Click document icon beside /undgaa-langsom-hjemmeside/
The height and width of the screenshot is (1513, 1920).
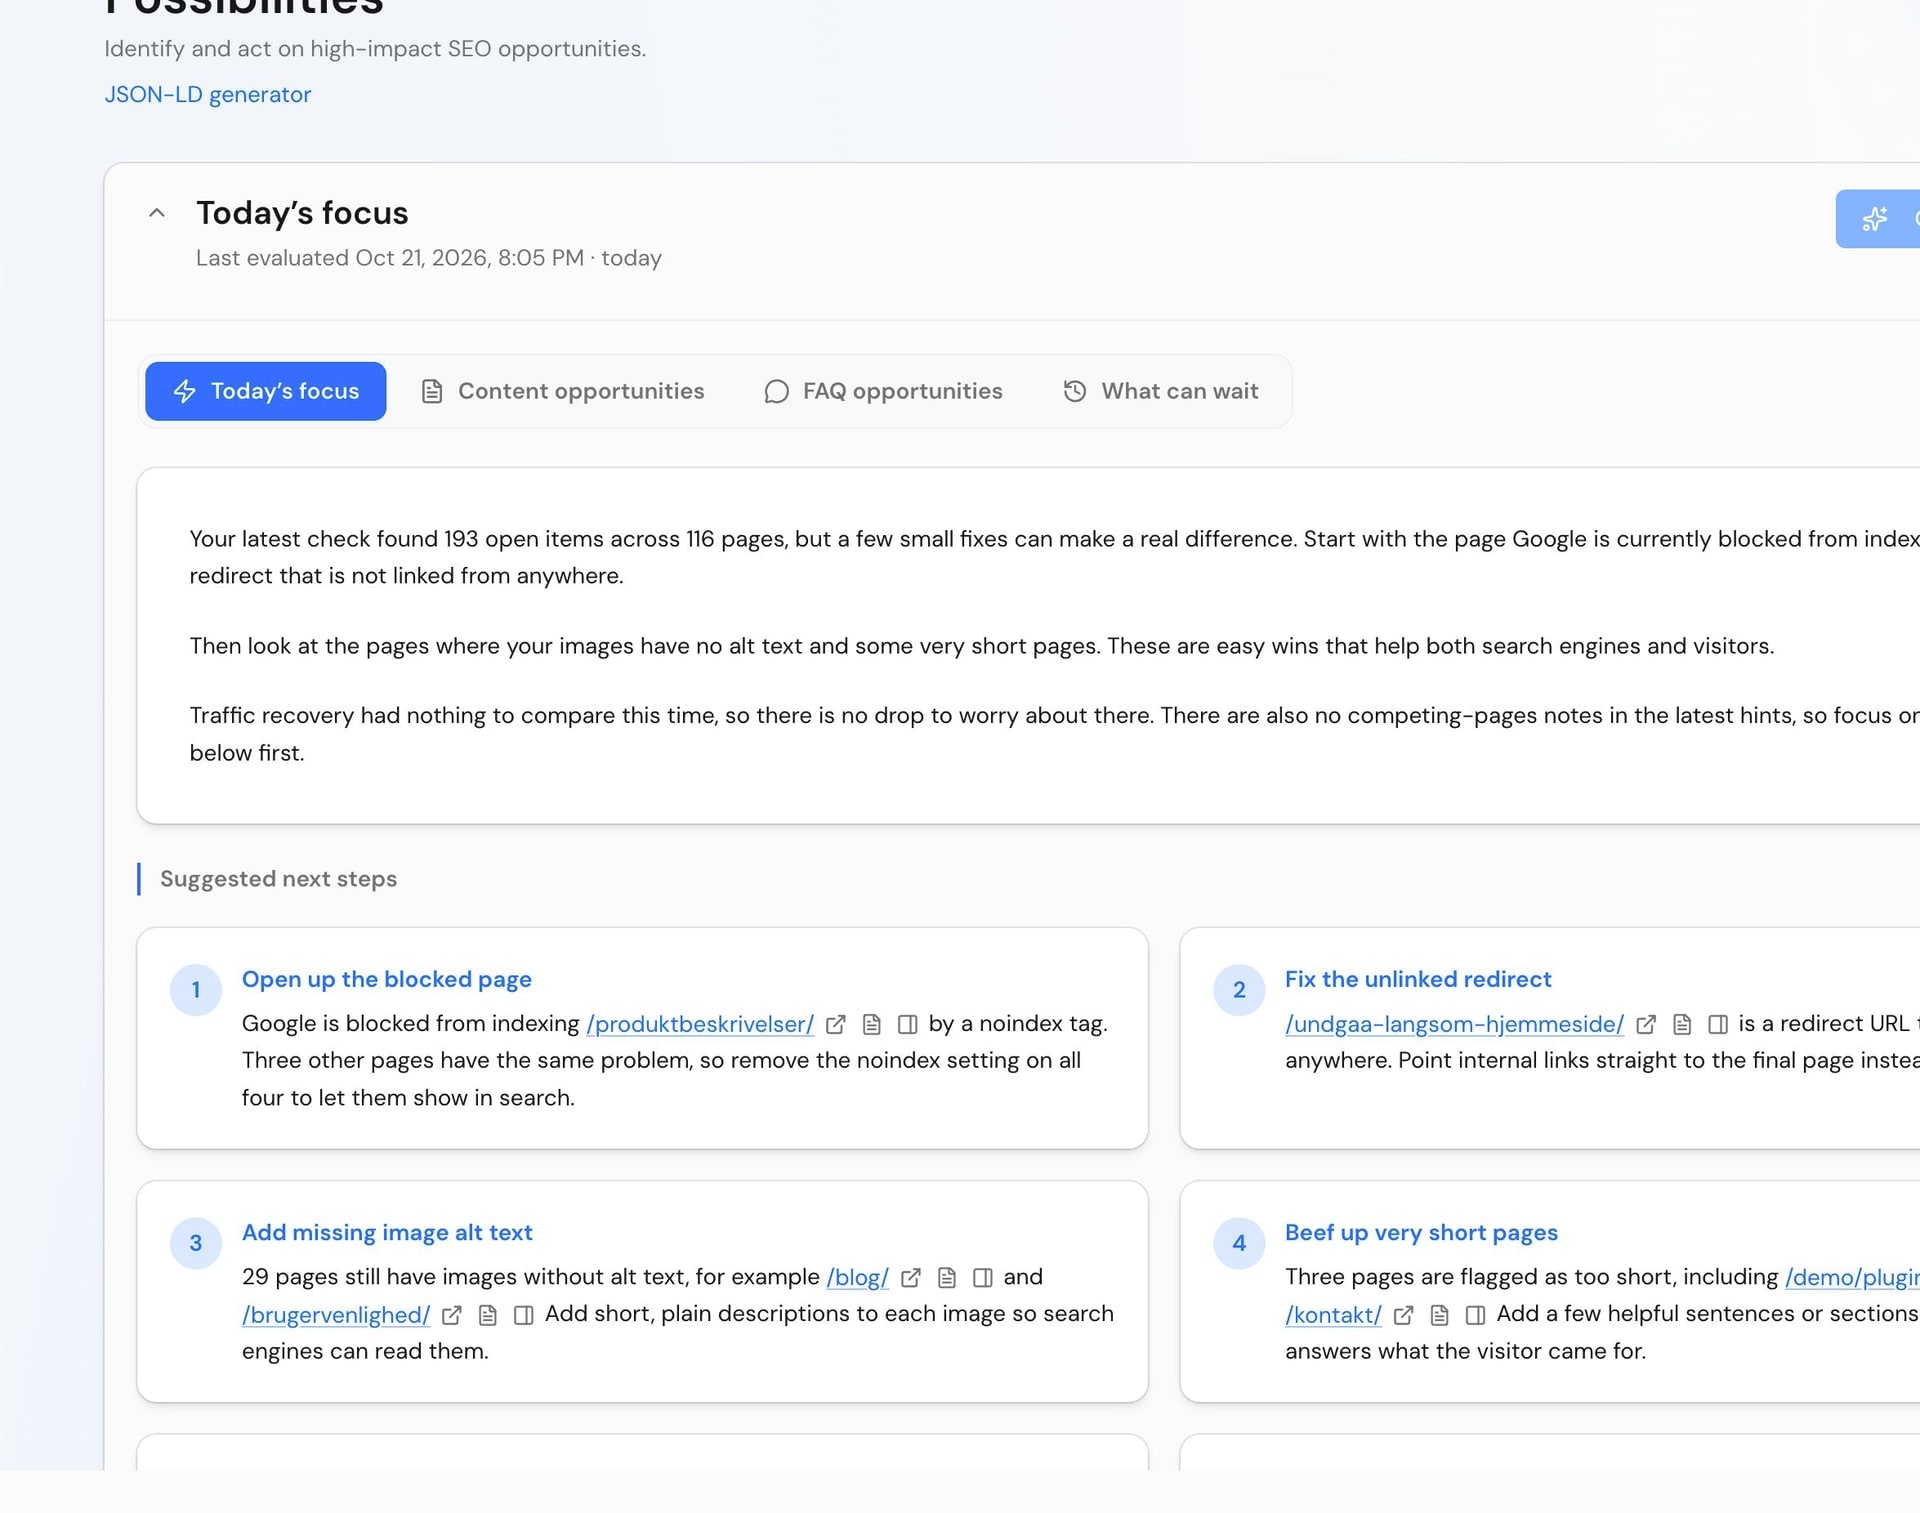tap(1682, 1024)
